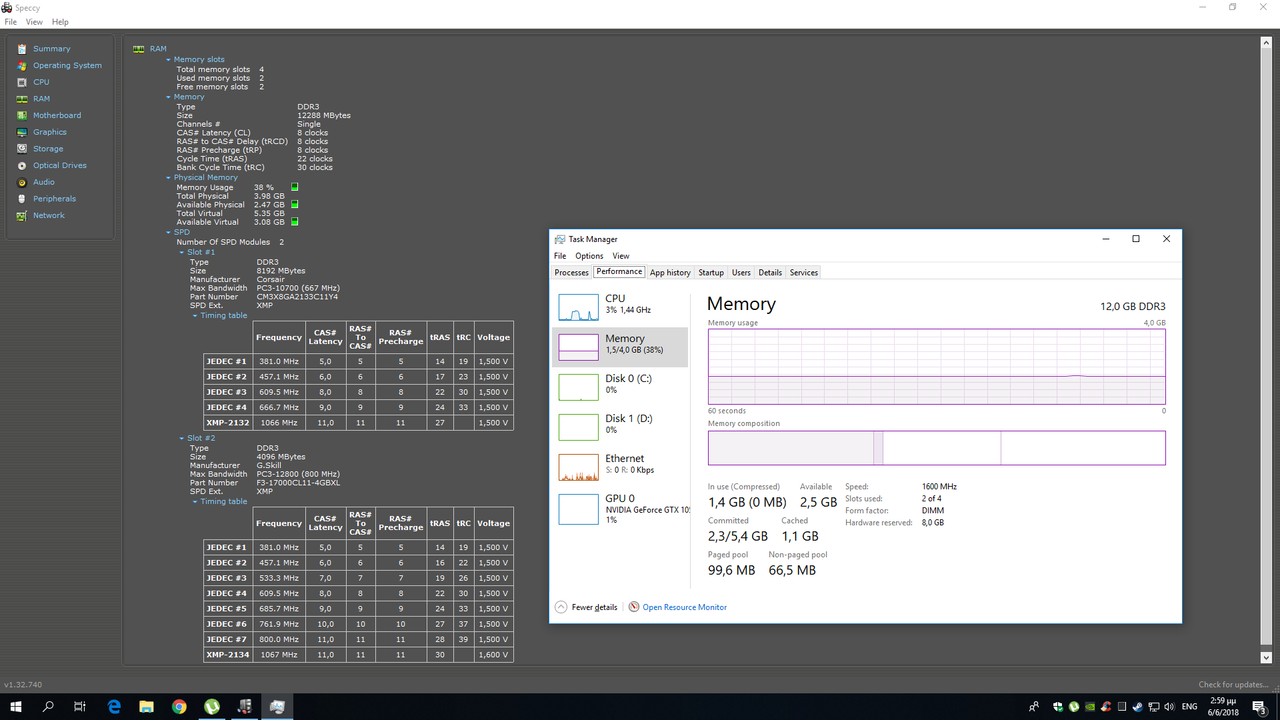Image resolution: width=1280 pixels, height=720 pixels.
Task: Collapse the Slot #1 Timing table
Action: coord(195,316)
